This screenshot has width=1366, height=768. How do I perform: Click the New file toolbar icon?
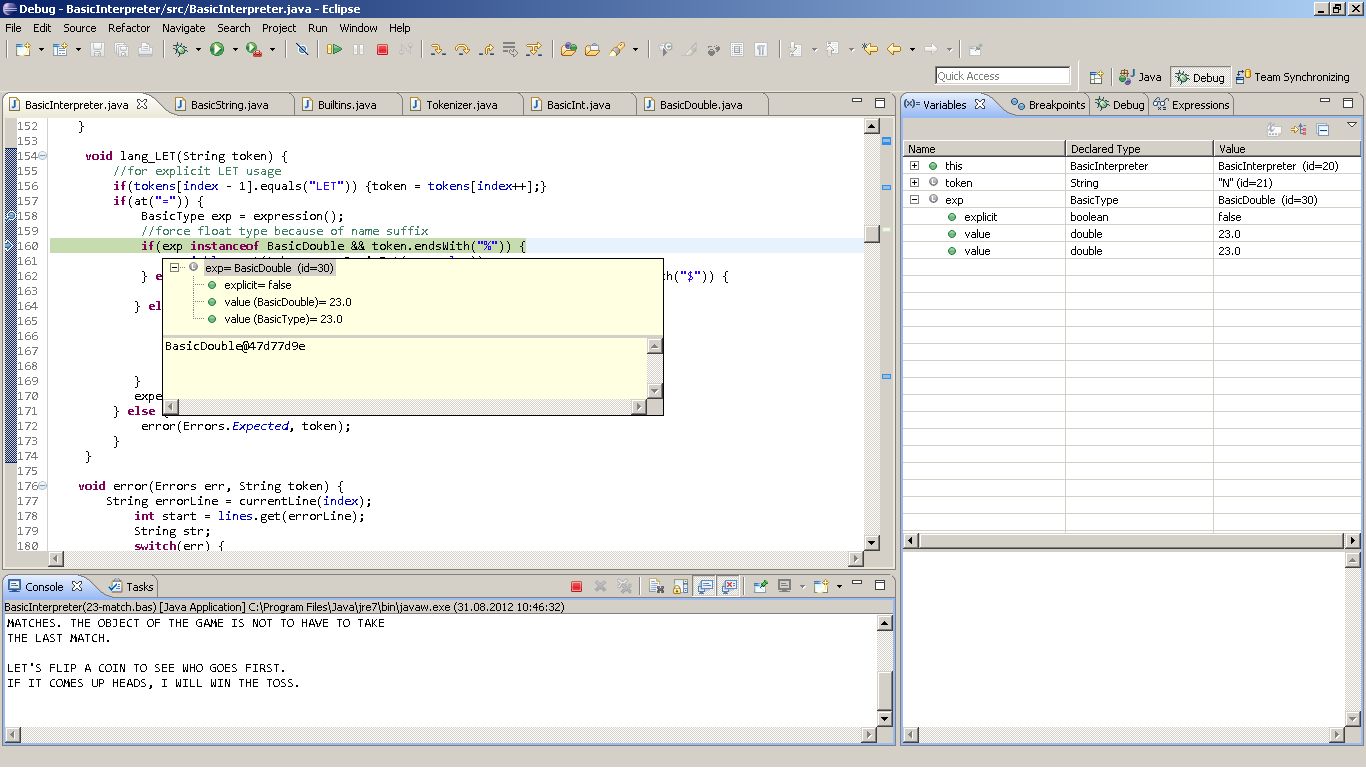tap(22, 49)
